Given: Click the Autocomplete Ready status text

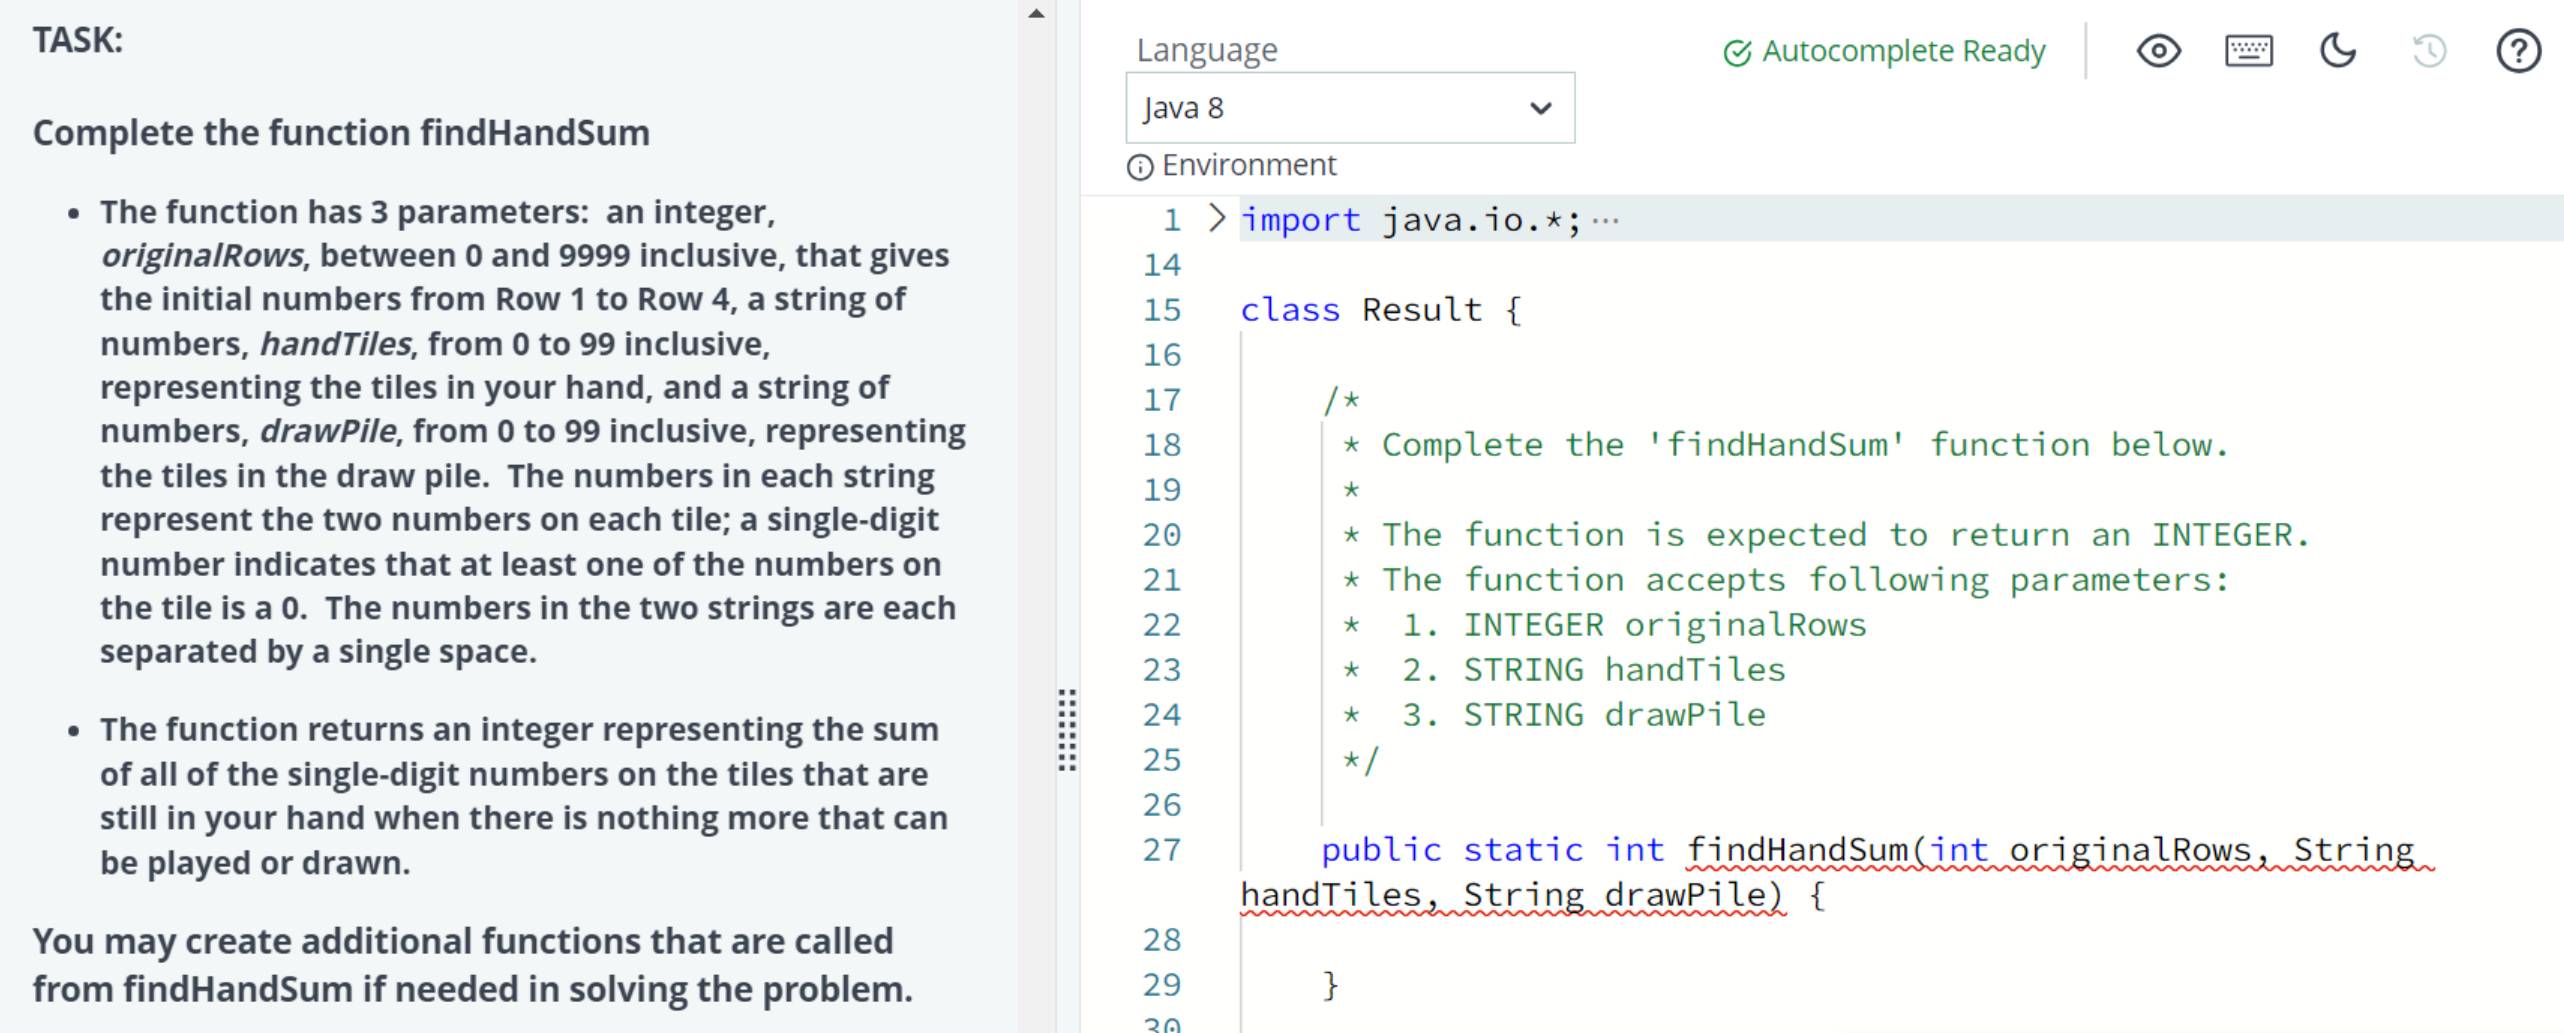Looking at the screenshot, I should pyautogui.click(x=1902, y=51).
